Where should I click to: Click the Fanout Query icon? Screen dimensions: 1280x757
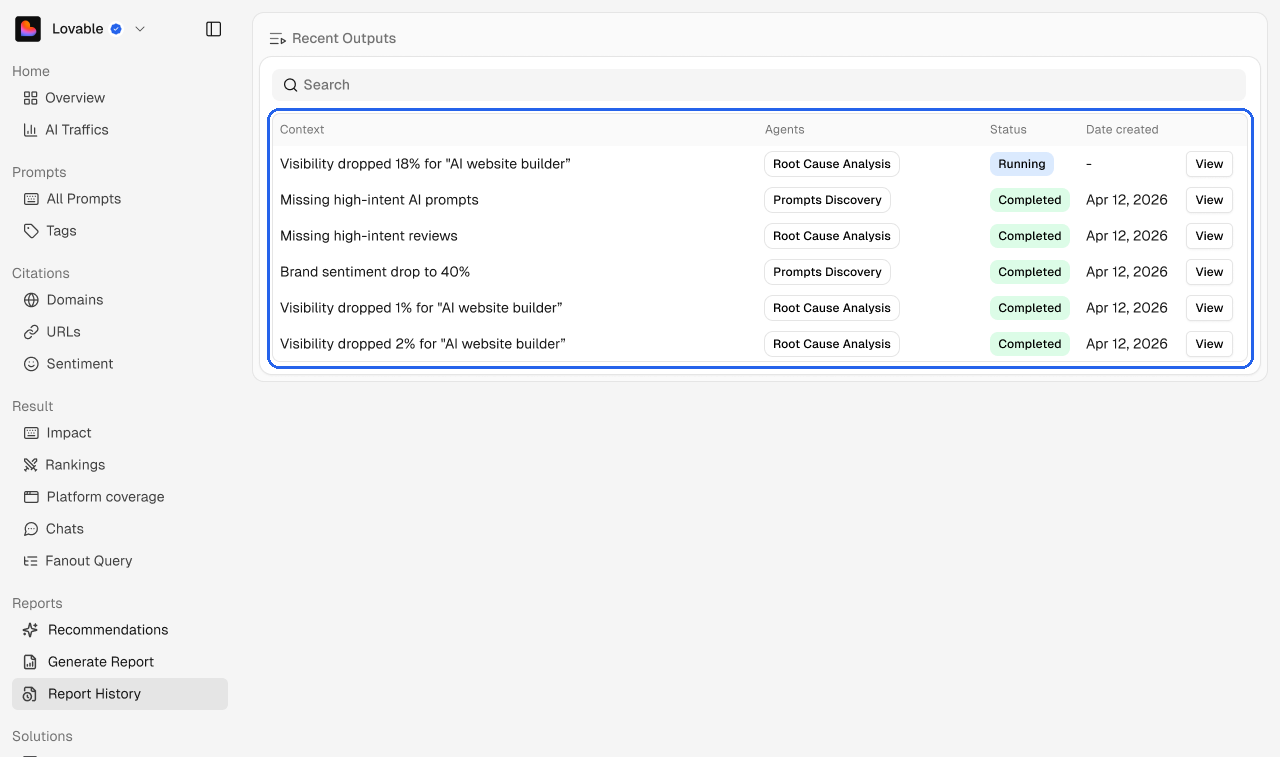coord(31,561)
